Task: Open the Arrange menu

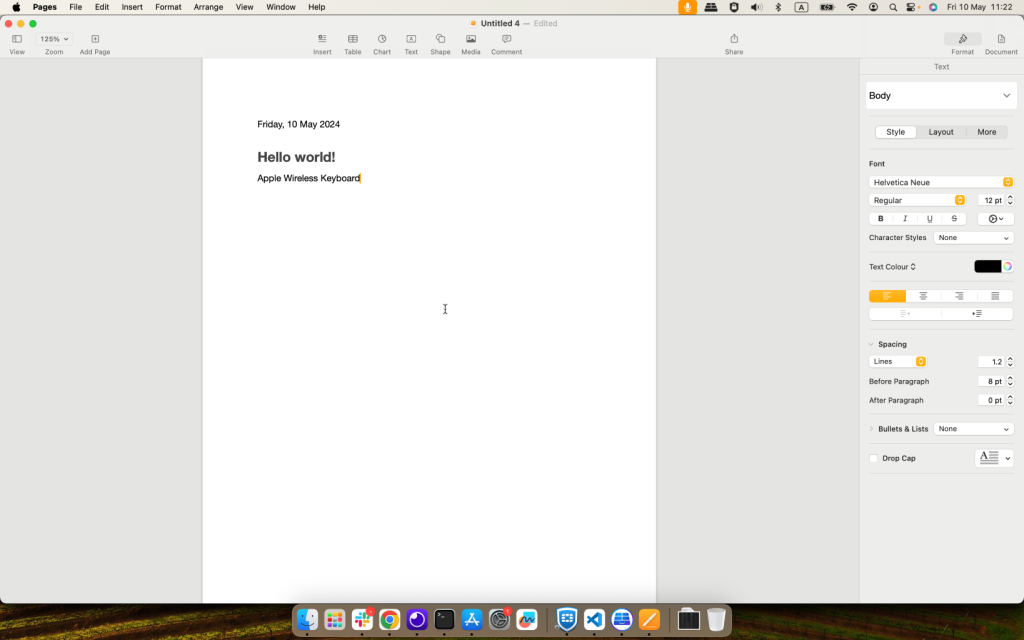Action: pyautogui.click(x=207, y=7)
